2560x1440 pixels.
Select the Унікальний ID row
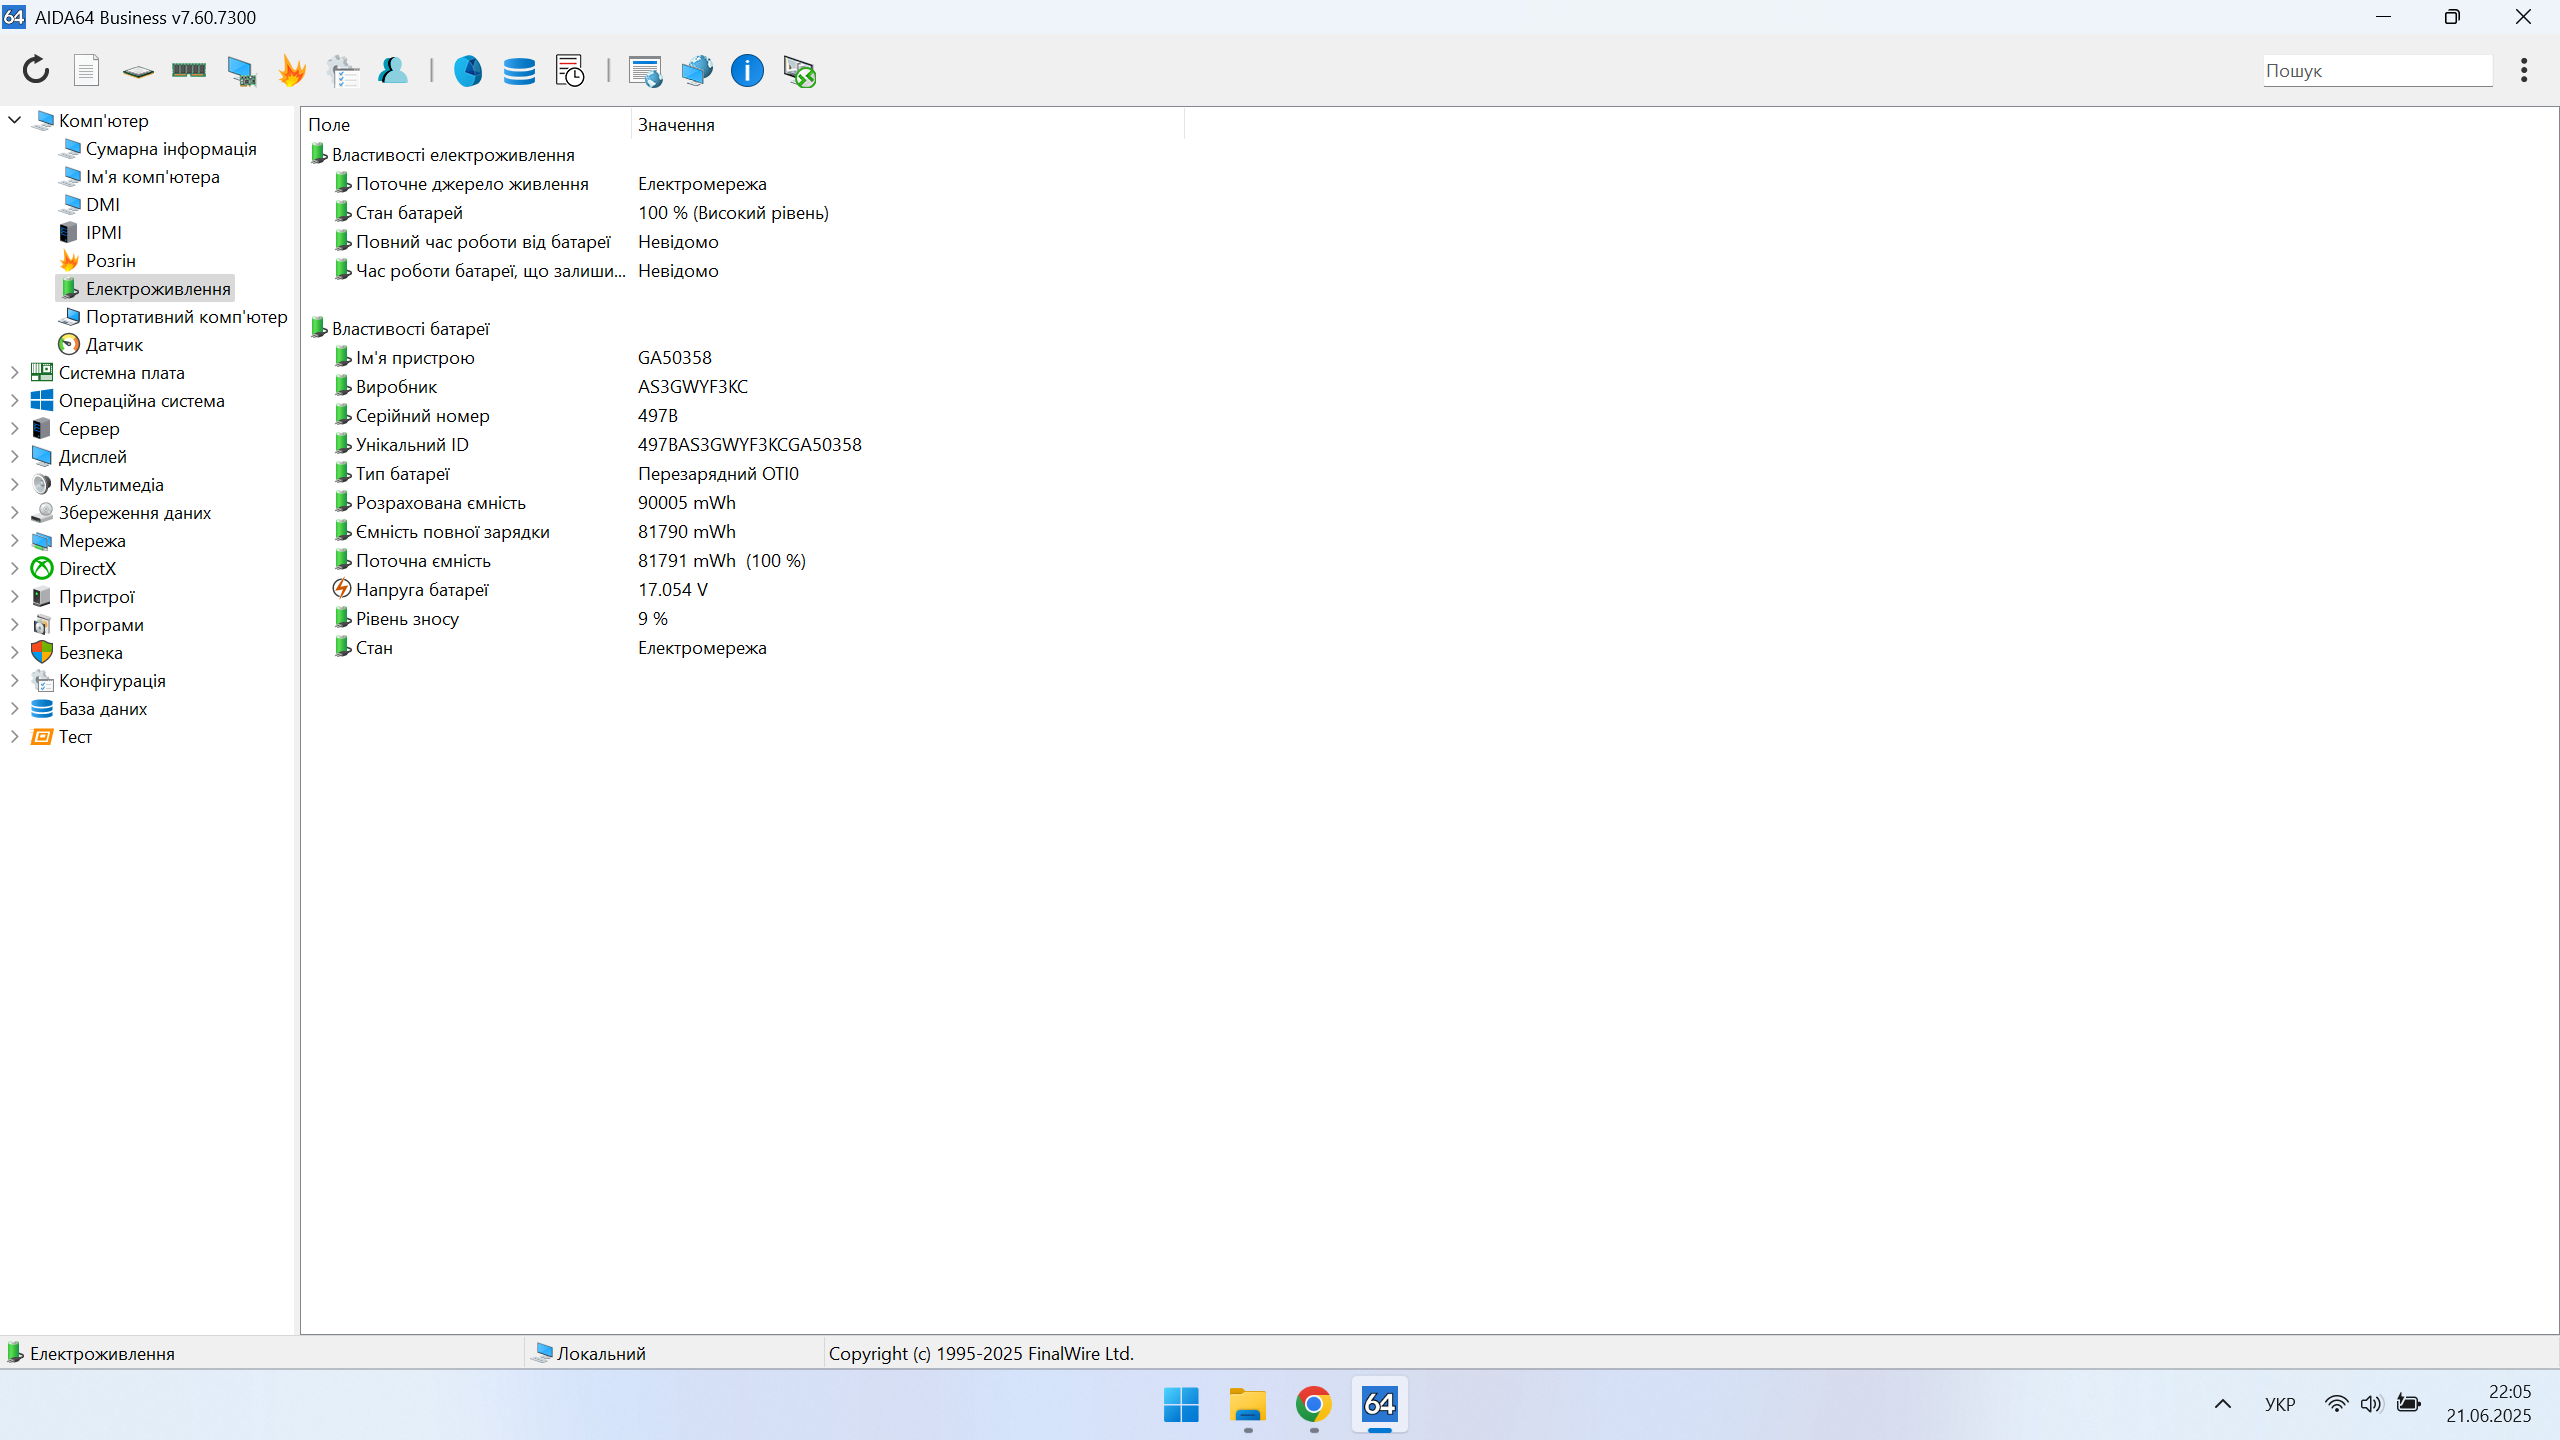[745, 444]
